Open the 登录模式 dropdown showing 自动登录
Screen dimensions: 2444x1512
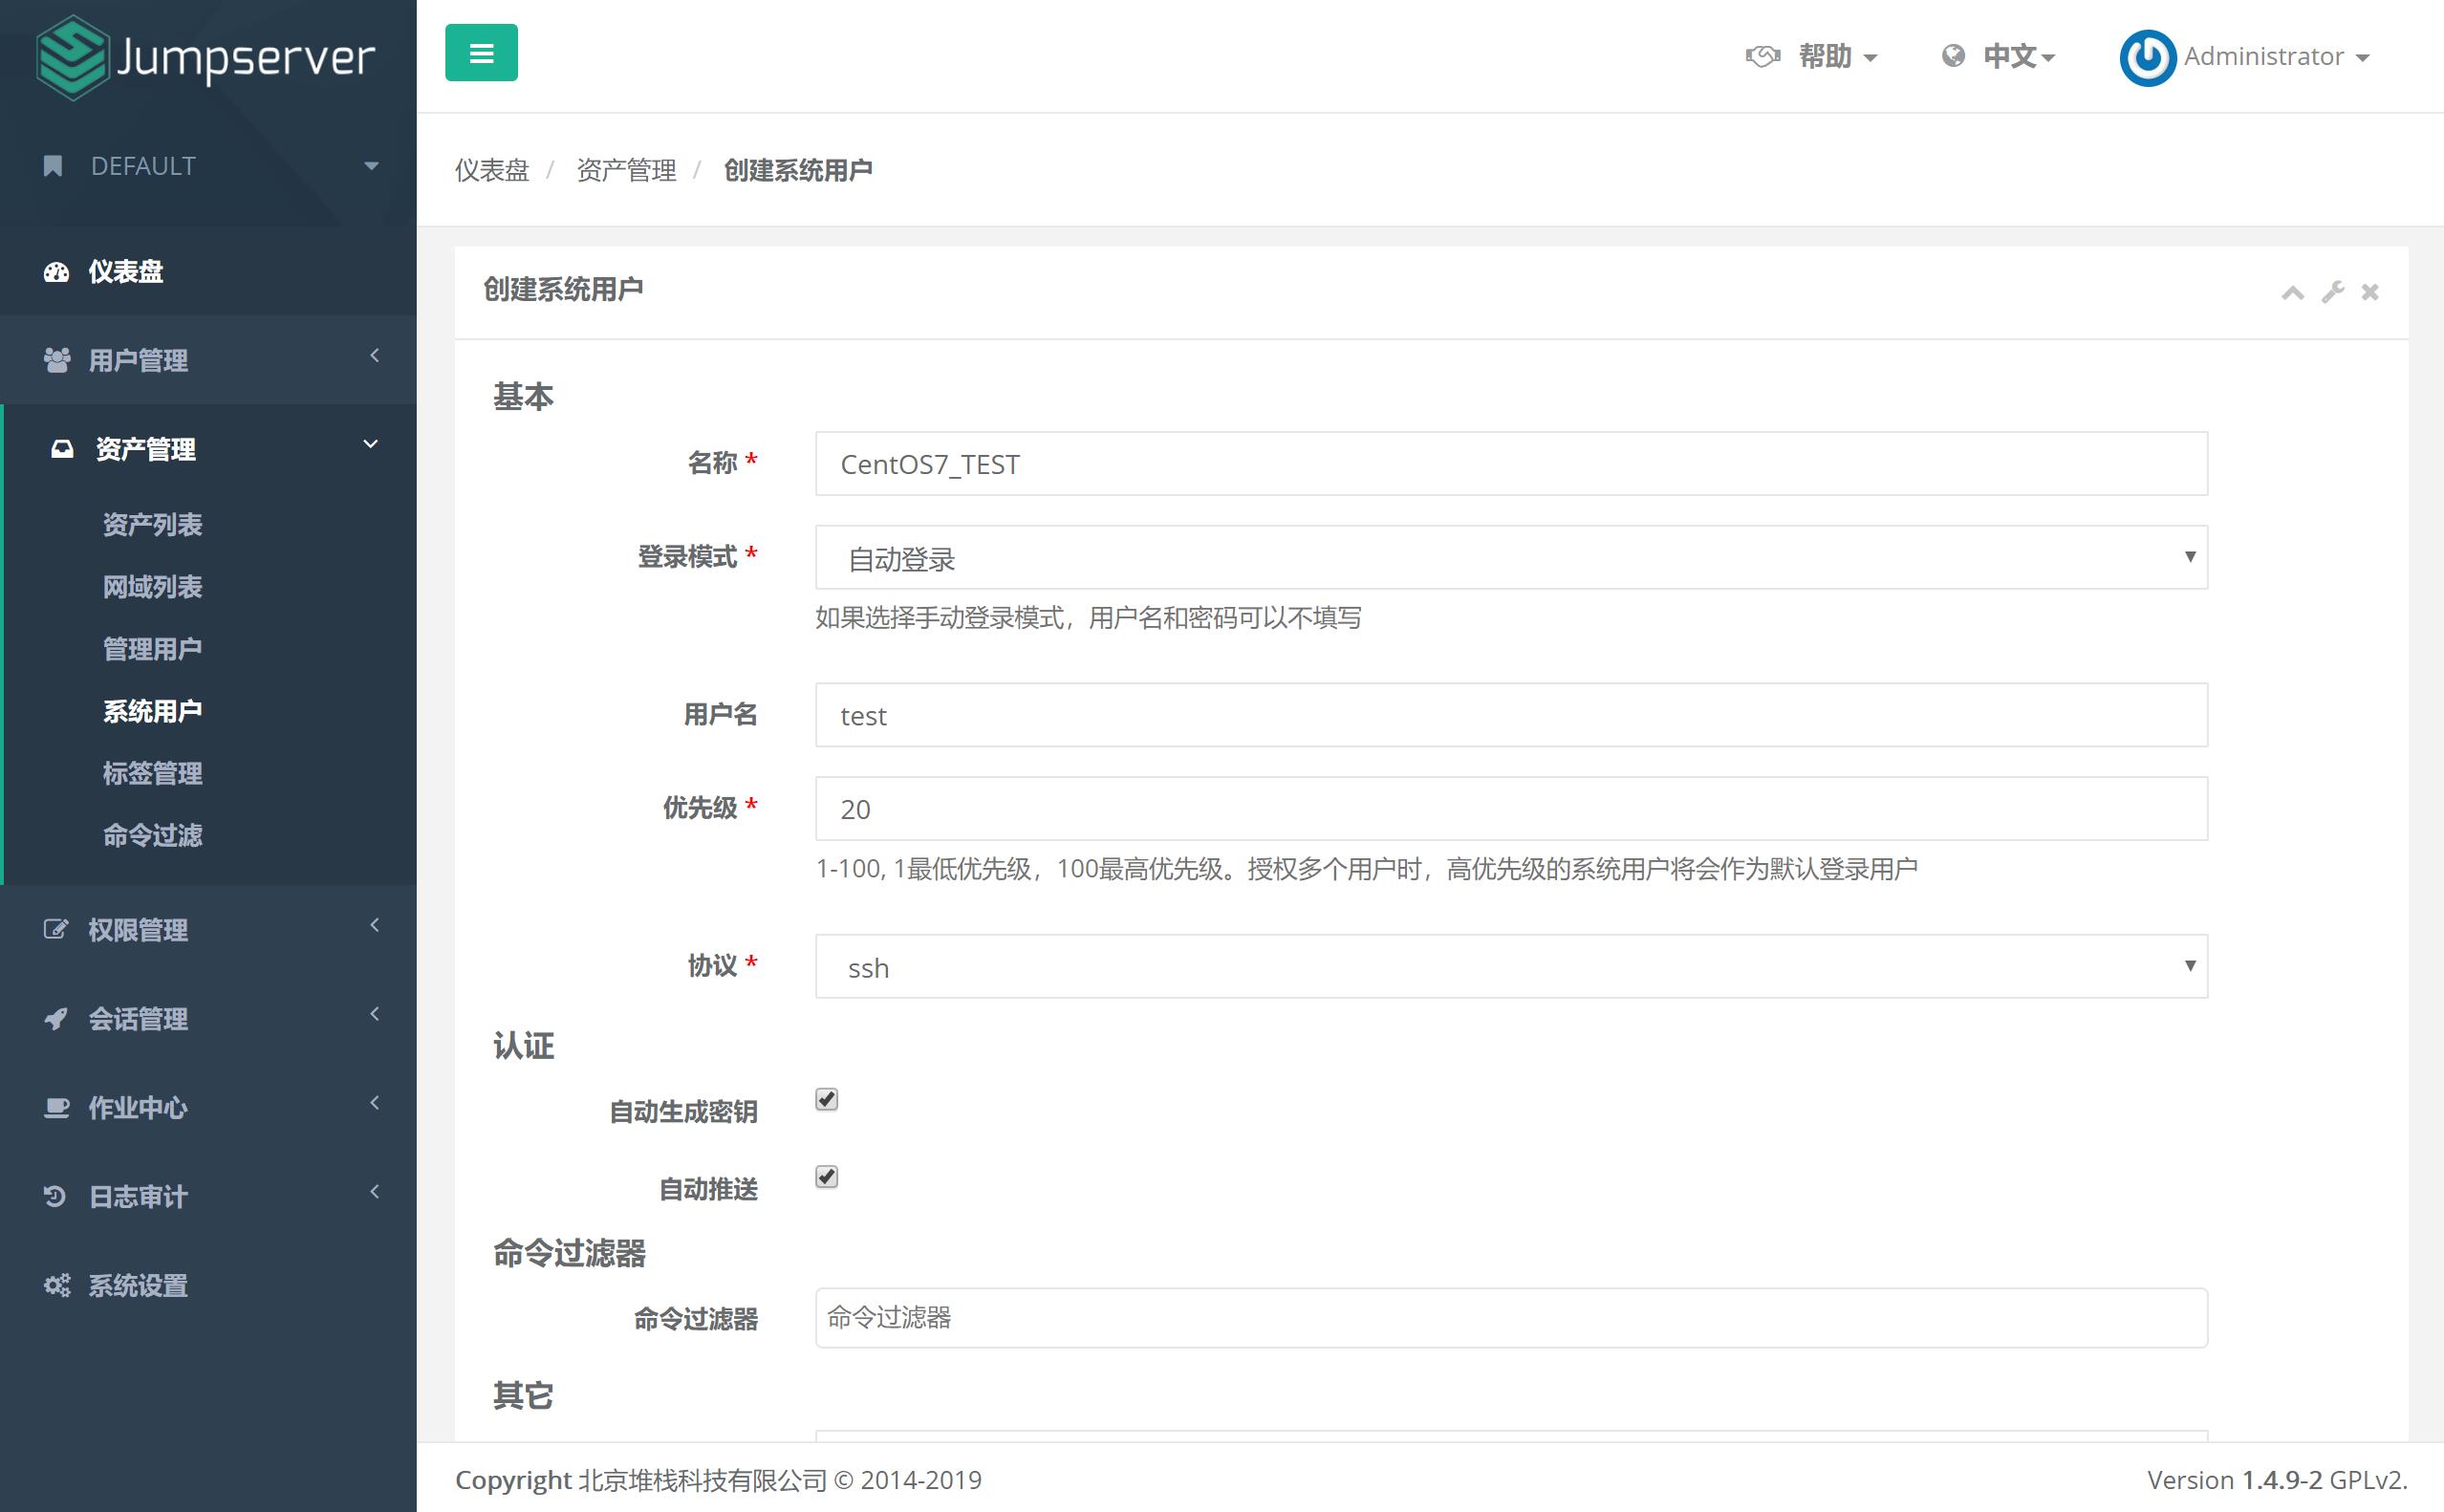pos(1511,558)
